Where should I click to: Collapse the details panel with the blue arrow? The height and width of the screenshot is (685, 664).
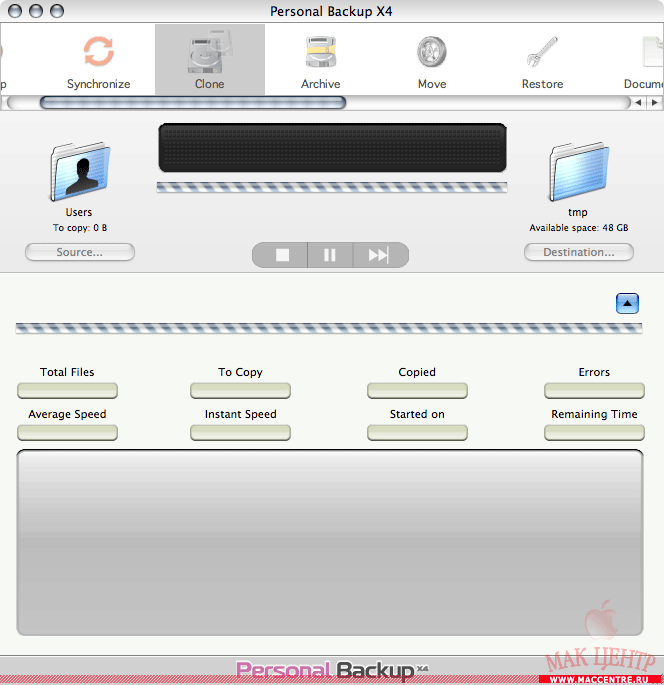627,303
